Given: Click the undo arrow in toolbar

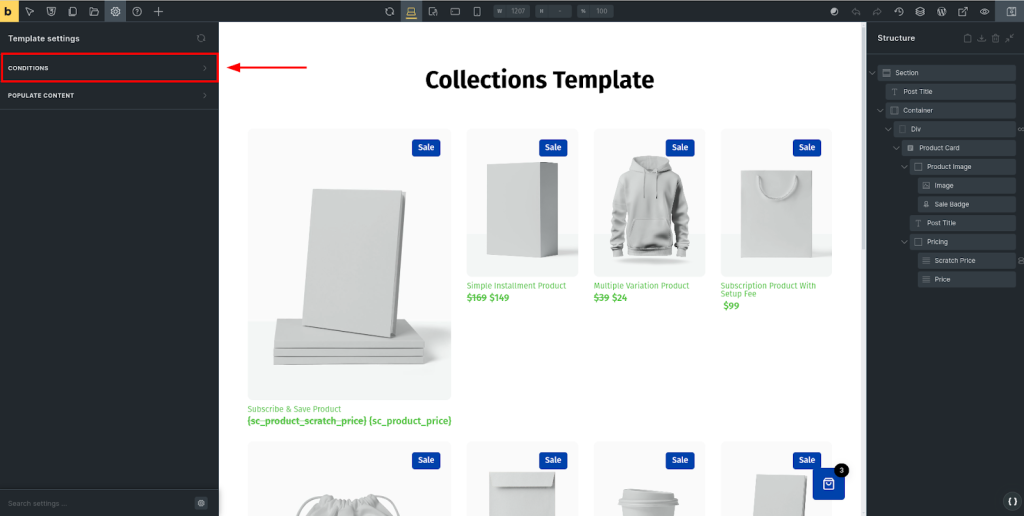Looking at the screenshot, I should (856, 11).
